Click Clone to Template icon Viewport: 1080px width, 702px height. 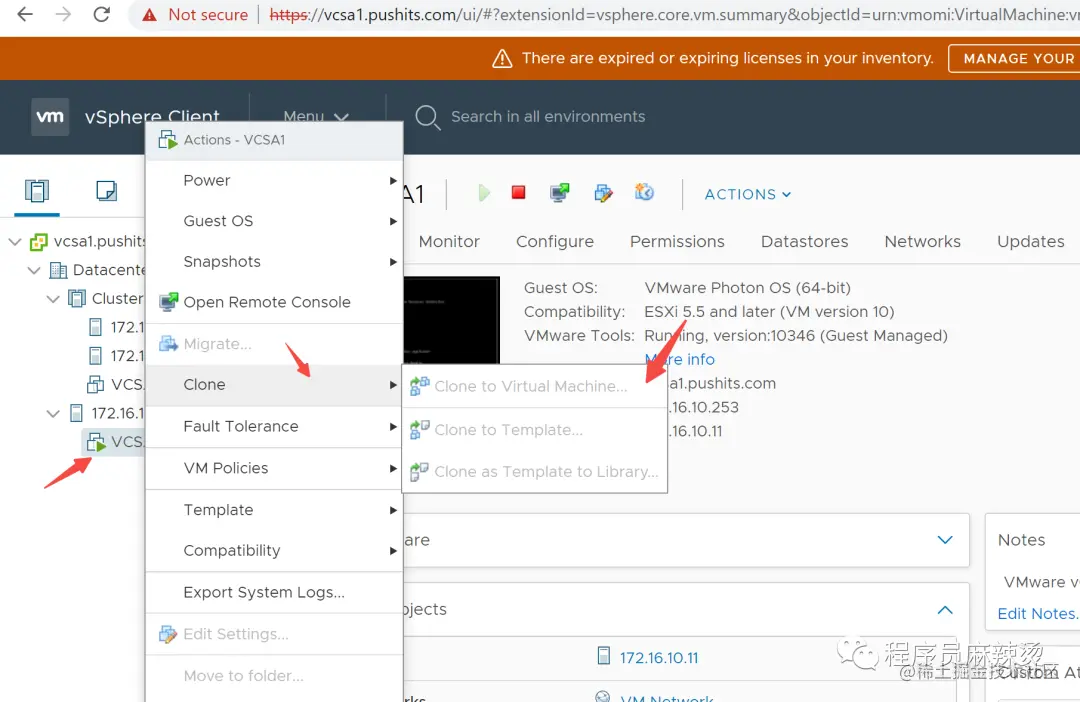[419, 429]
